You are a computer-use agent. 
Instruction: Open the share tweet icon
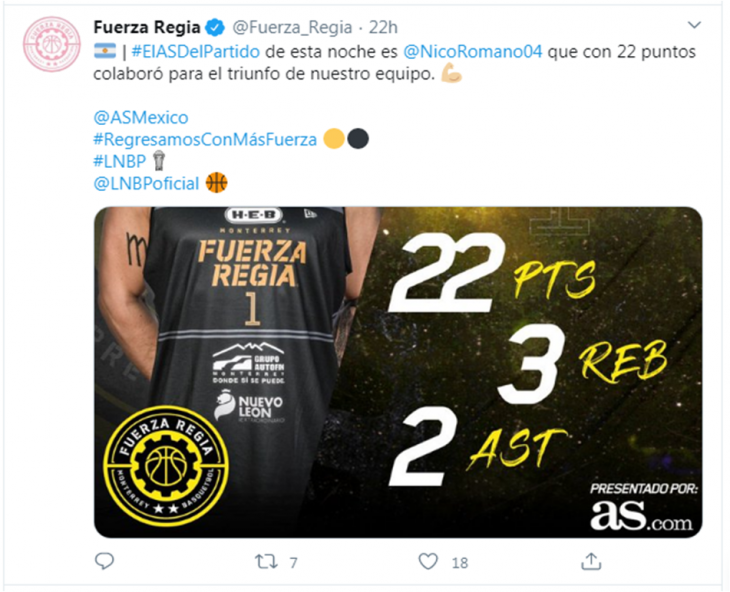coord(591,561)
